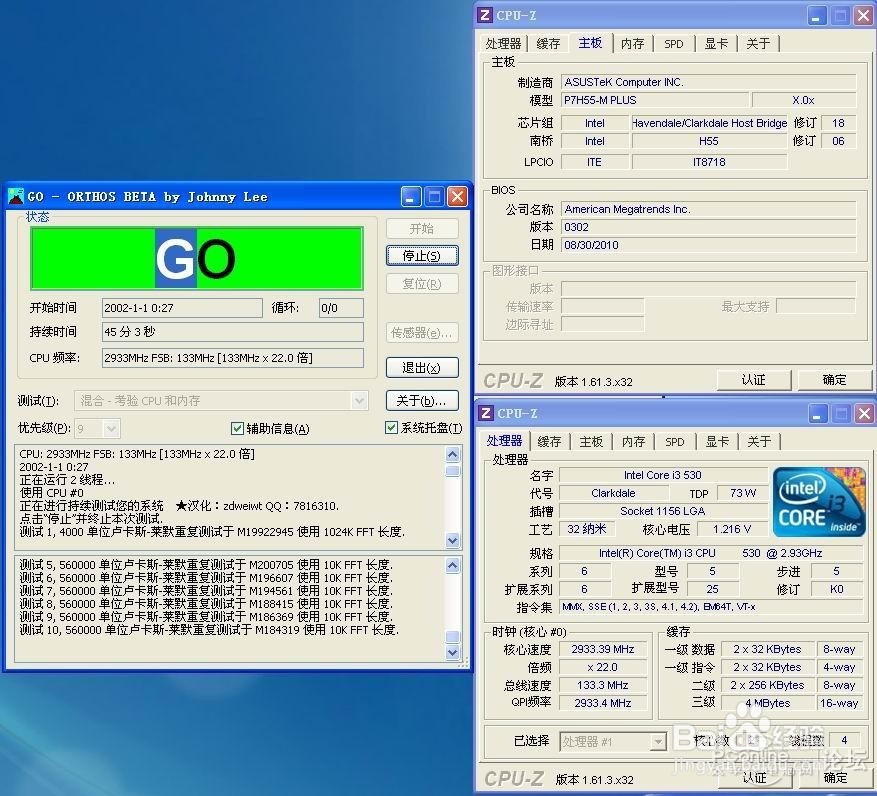877x796 pixels.
Task: Click 认证 in top CPU-Z window
Action: pyautogui.click(x=753, y=380)
